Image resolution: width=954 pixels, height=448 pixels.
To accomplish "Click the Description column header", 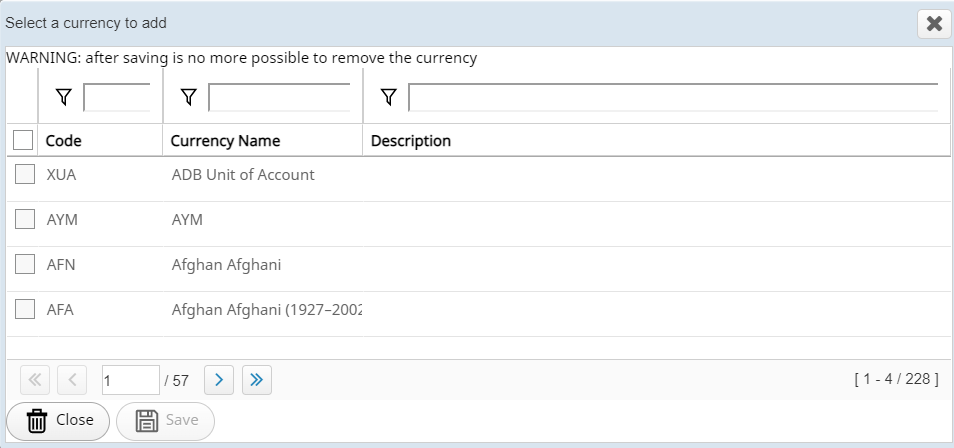I will (x=410, y=141).
